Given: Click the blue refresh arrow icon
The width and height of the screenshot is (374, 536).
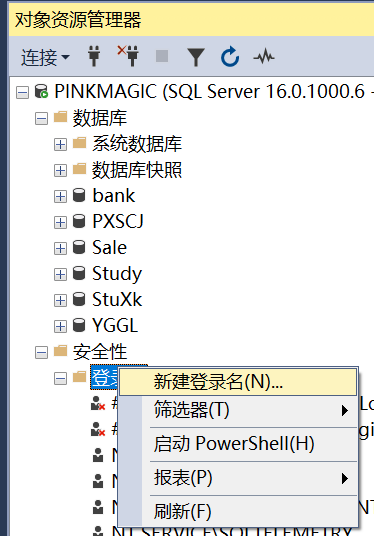Looking at the screenshot, I should pos(230,56).
